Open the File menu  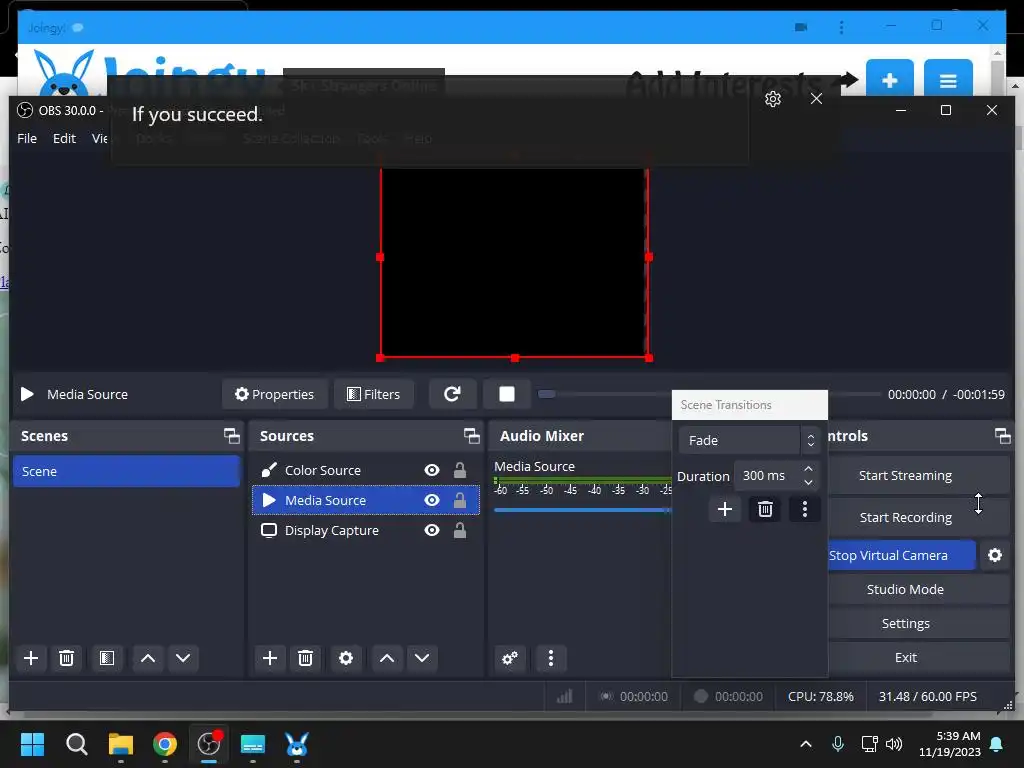[27, 138]
